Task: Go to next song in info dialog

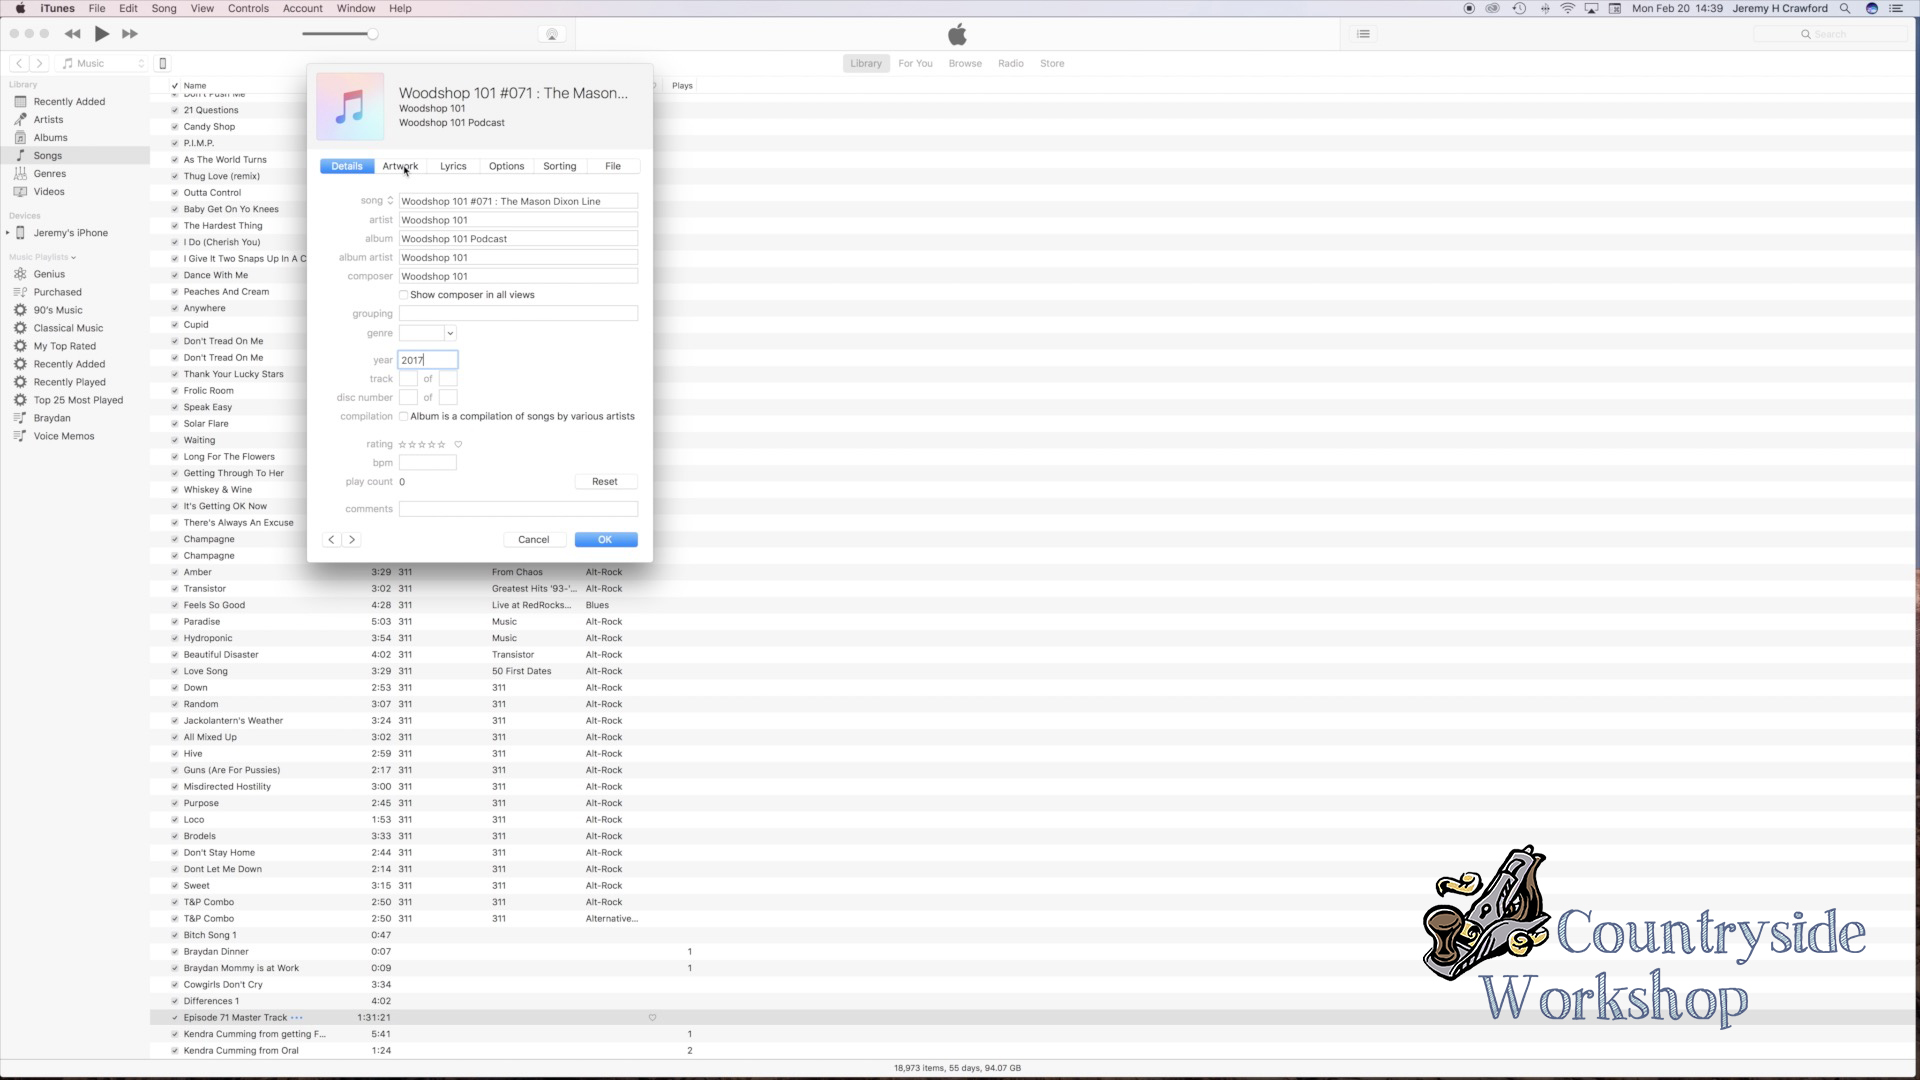Action: point(352,540)
